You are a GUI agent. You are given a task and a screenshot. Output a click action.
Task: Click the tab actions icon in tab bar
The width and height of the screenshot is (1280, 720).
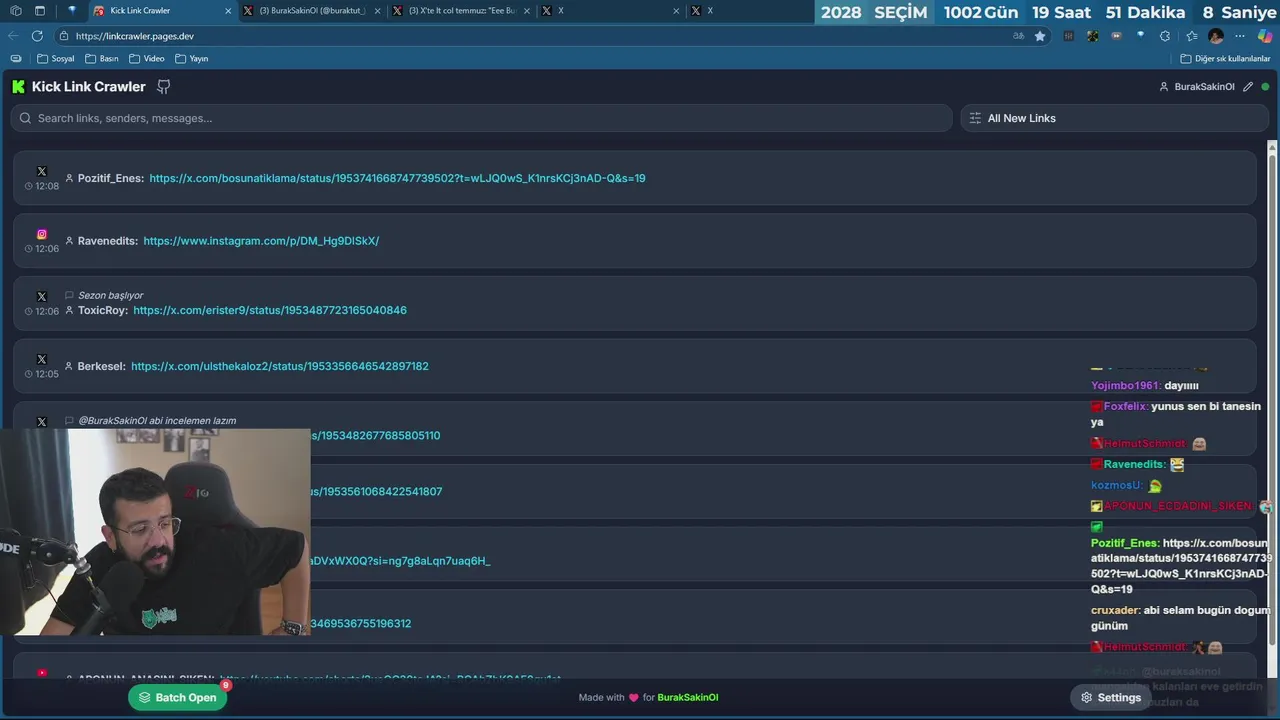click(40, 11)
